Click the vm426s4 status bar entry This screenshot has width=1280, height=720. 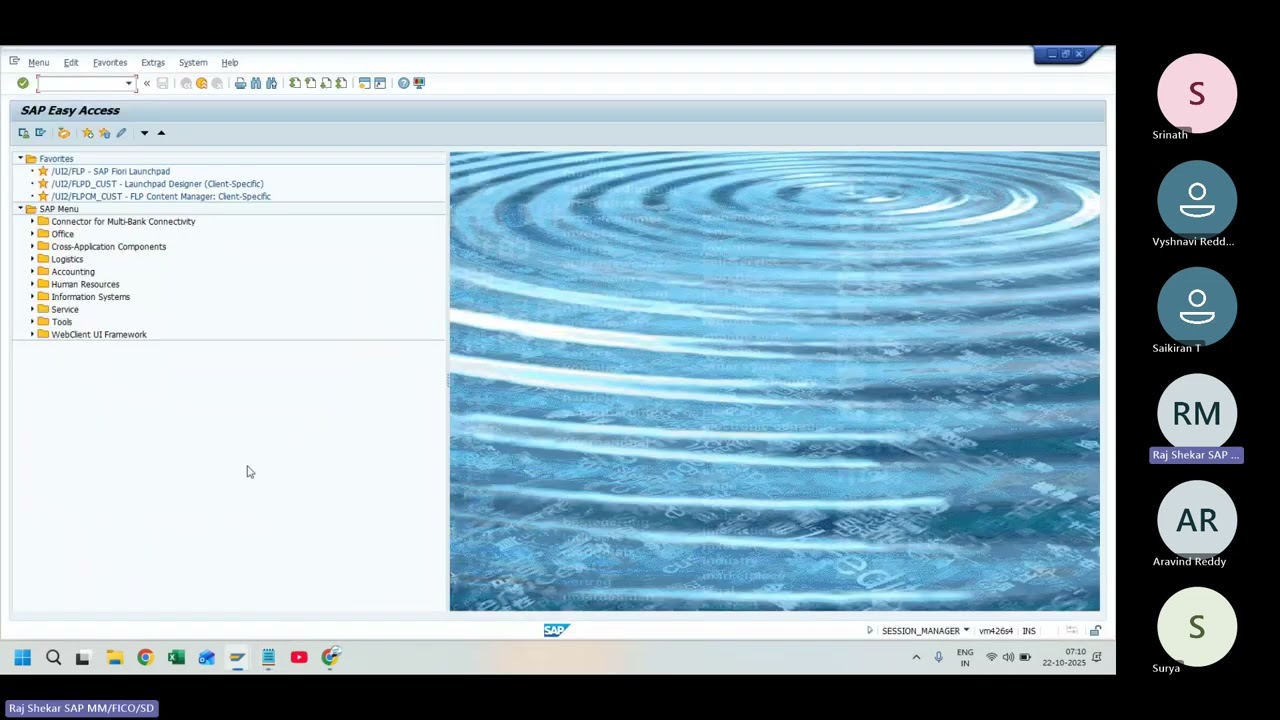(x=996, y=631)
